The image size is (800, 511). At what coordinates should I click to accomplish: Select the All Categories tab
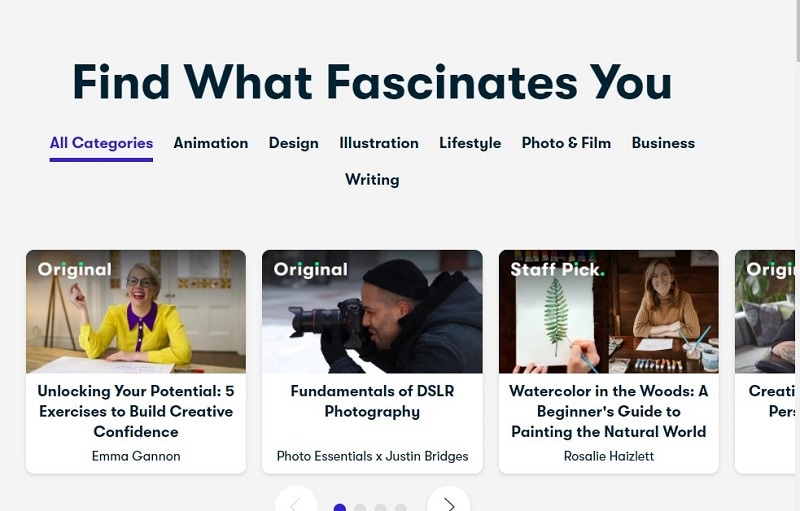101,143
